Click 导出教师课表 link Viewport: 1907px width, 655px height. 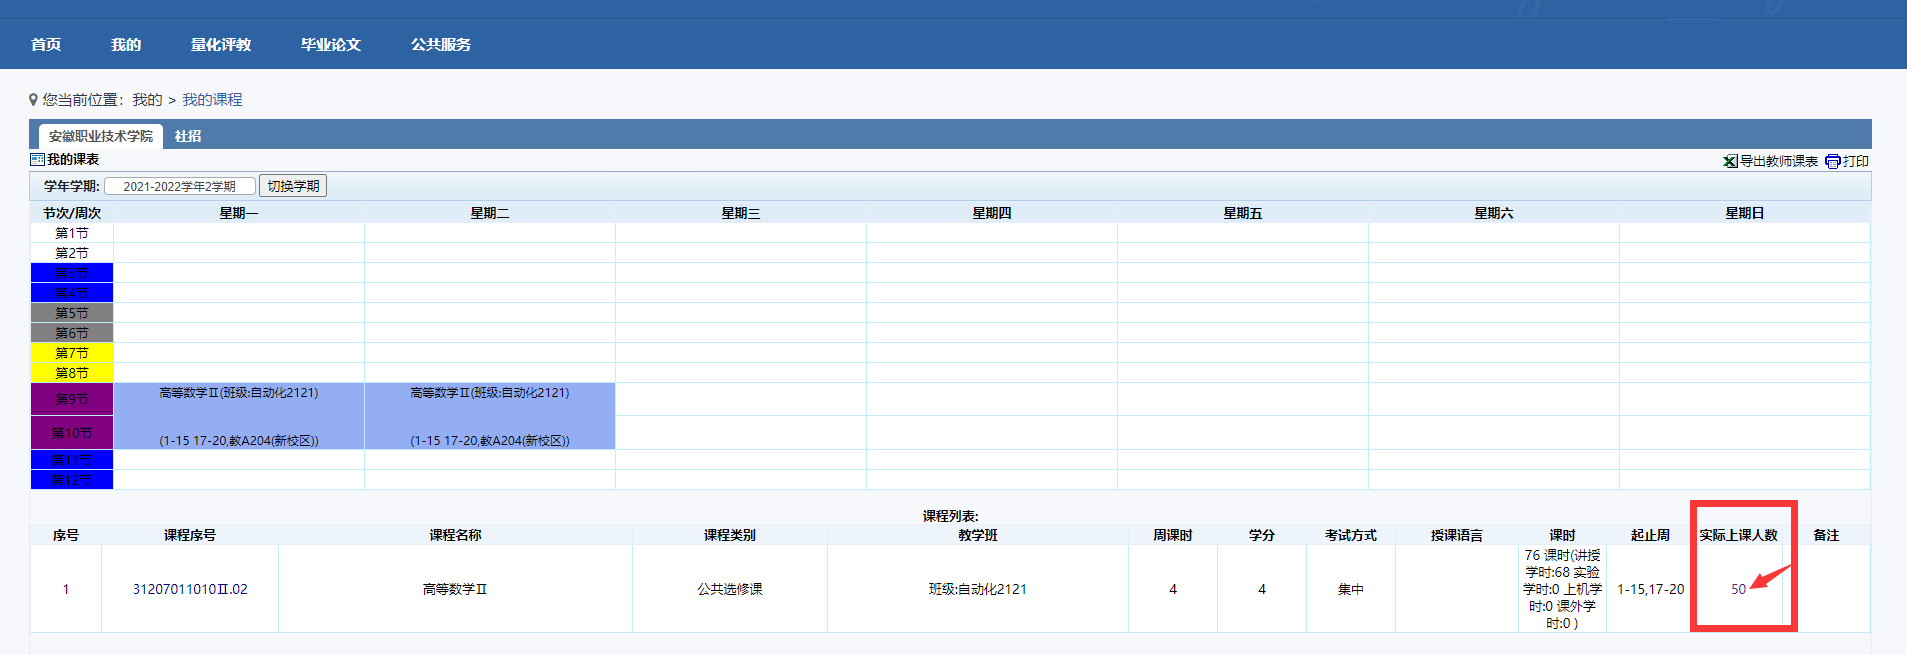pos(1778,161)
